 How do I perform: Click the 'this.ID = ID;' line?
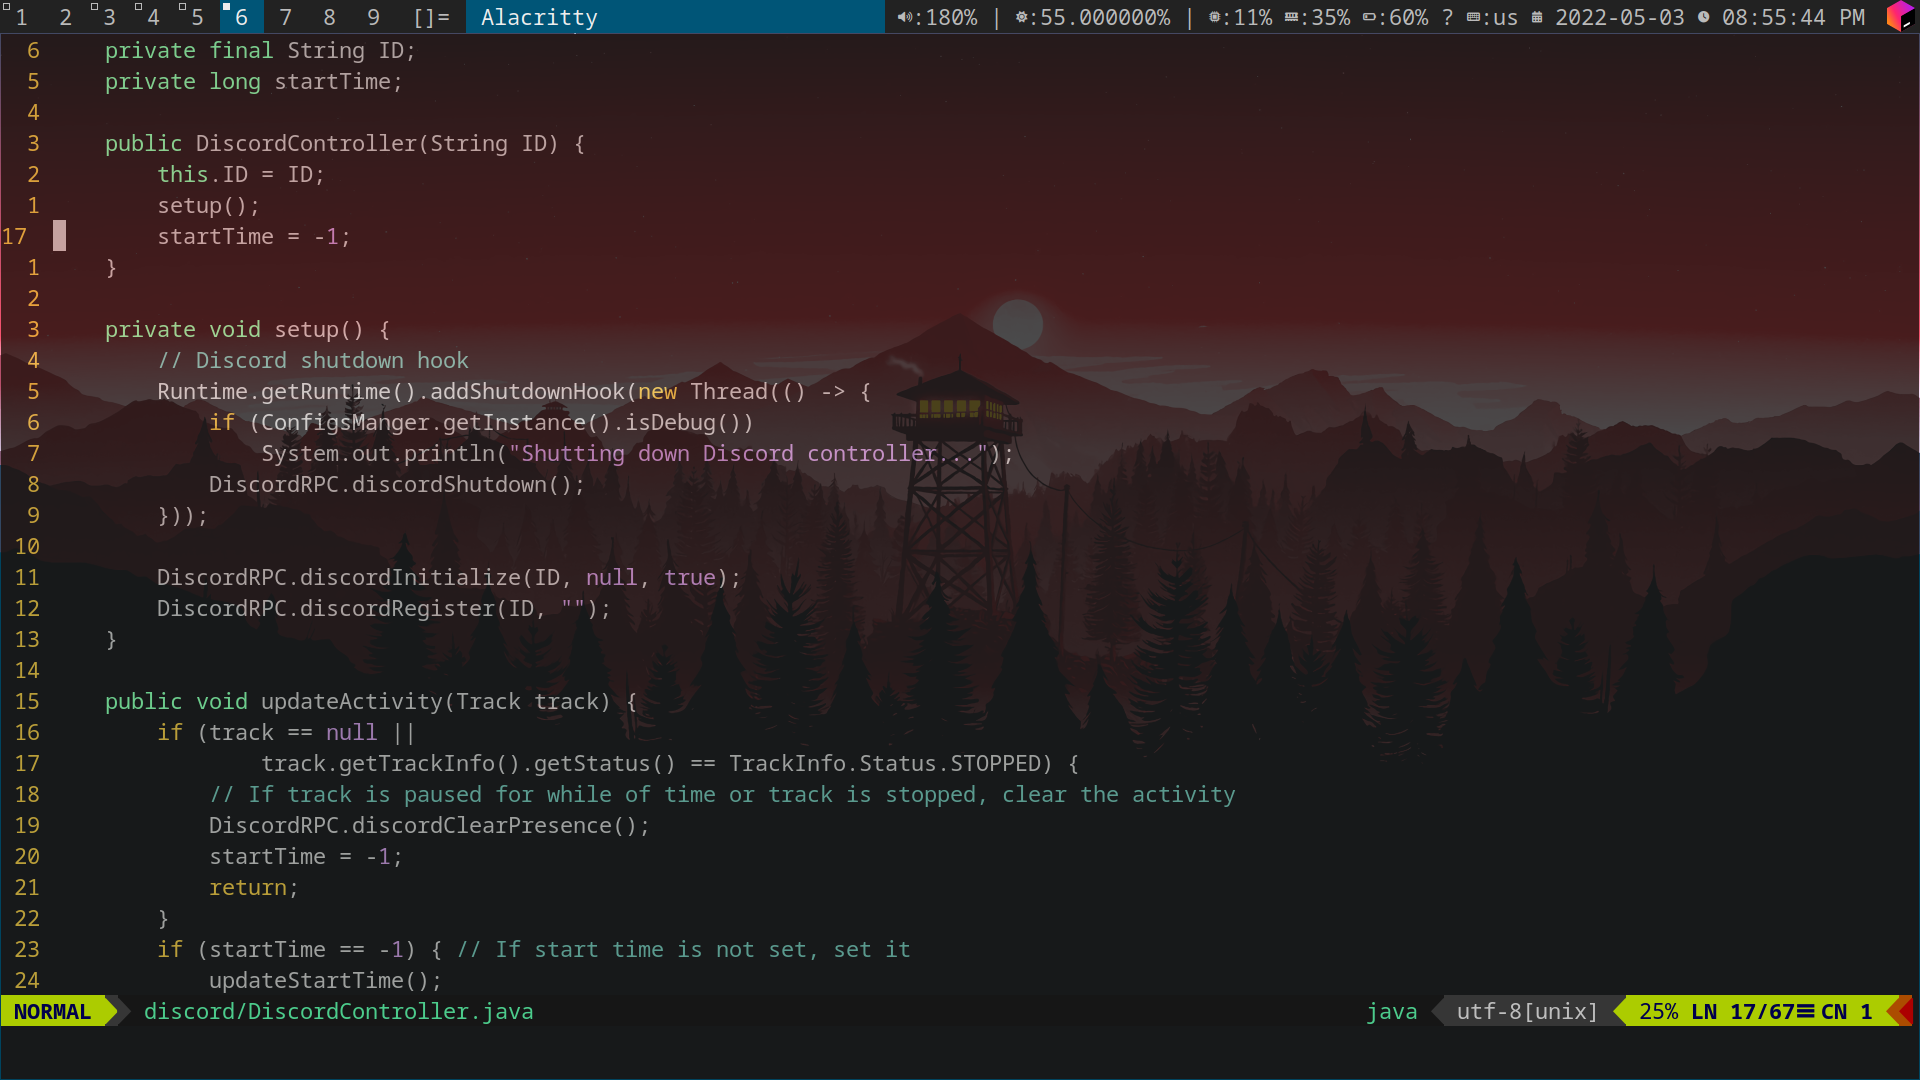click(241, 174)
